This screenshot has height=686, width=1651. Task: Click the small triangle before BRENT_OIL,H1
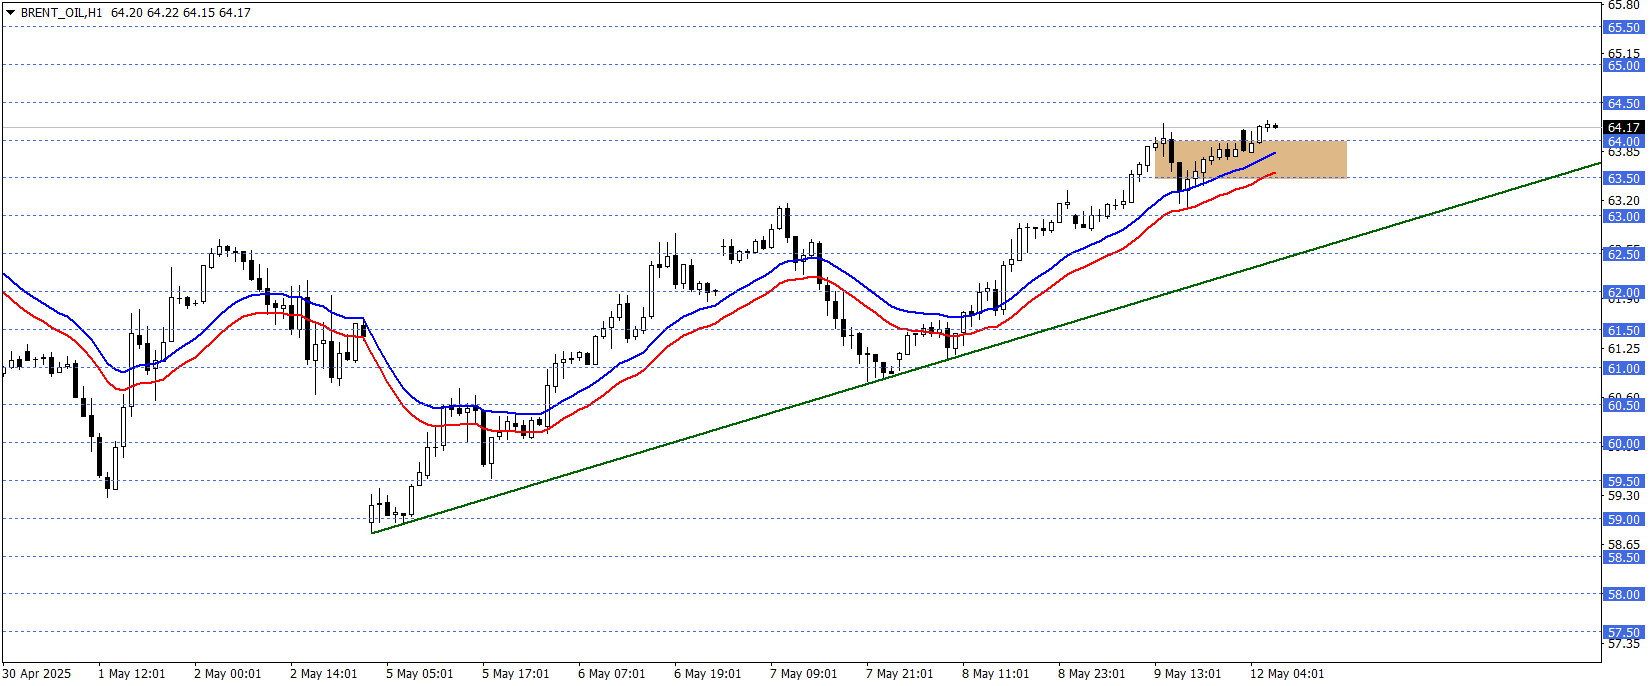(x=10, y=13)
